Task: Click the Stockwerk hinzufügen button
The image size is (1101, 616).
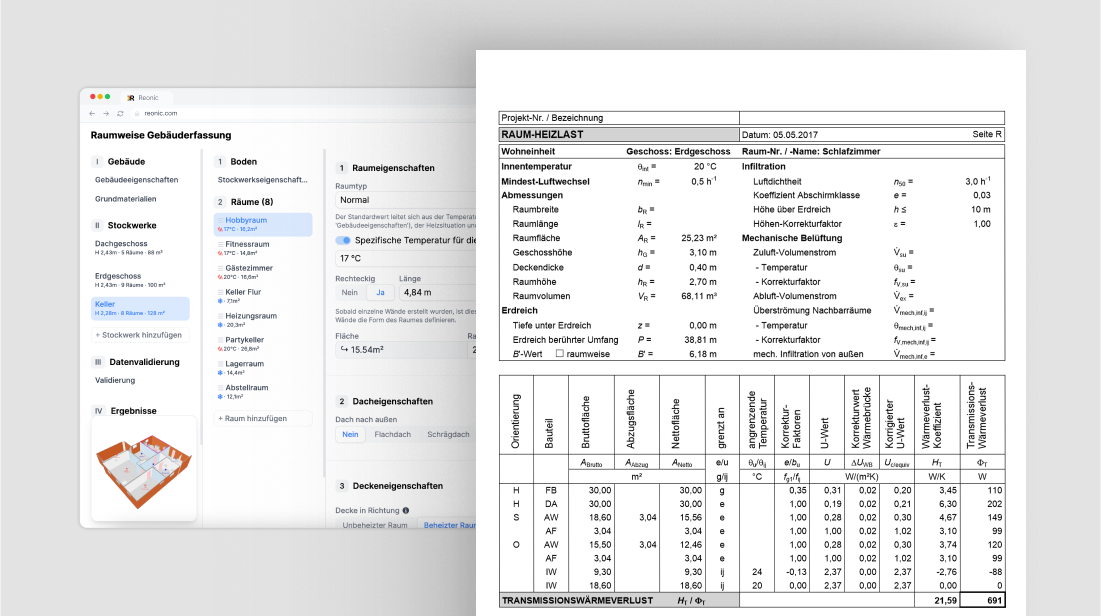Action: coord(140,335)
